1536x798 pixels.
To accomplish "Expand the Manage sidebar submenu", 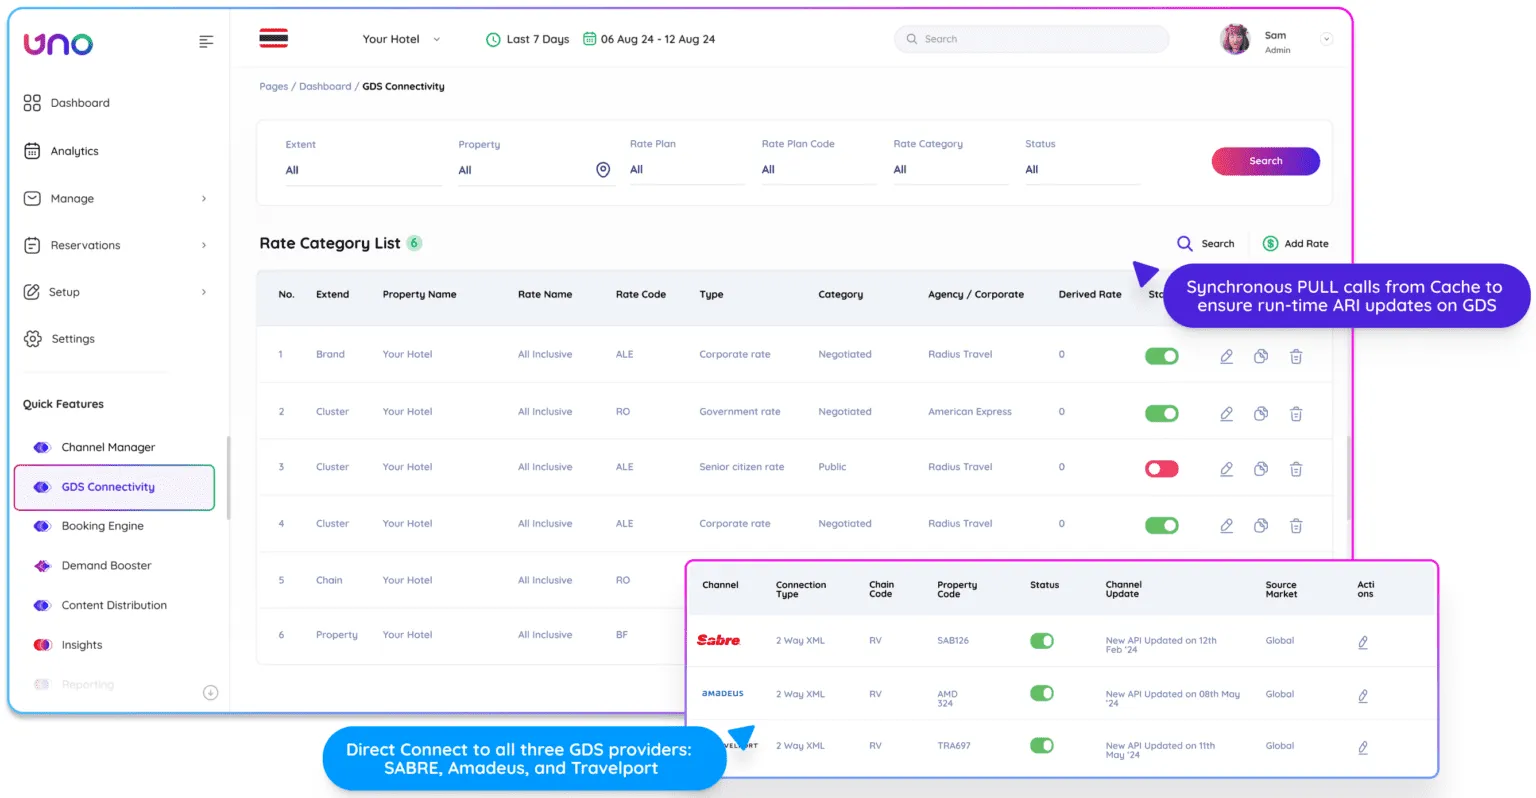I will pos(204,199).
